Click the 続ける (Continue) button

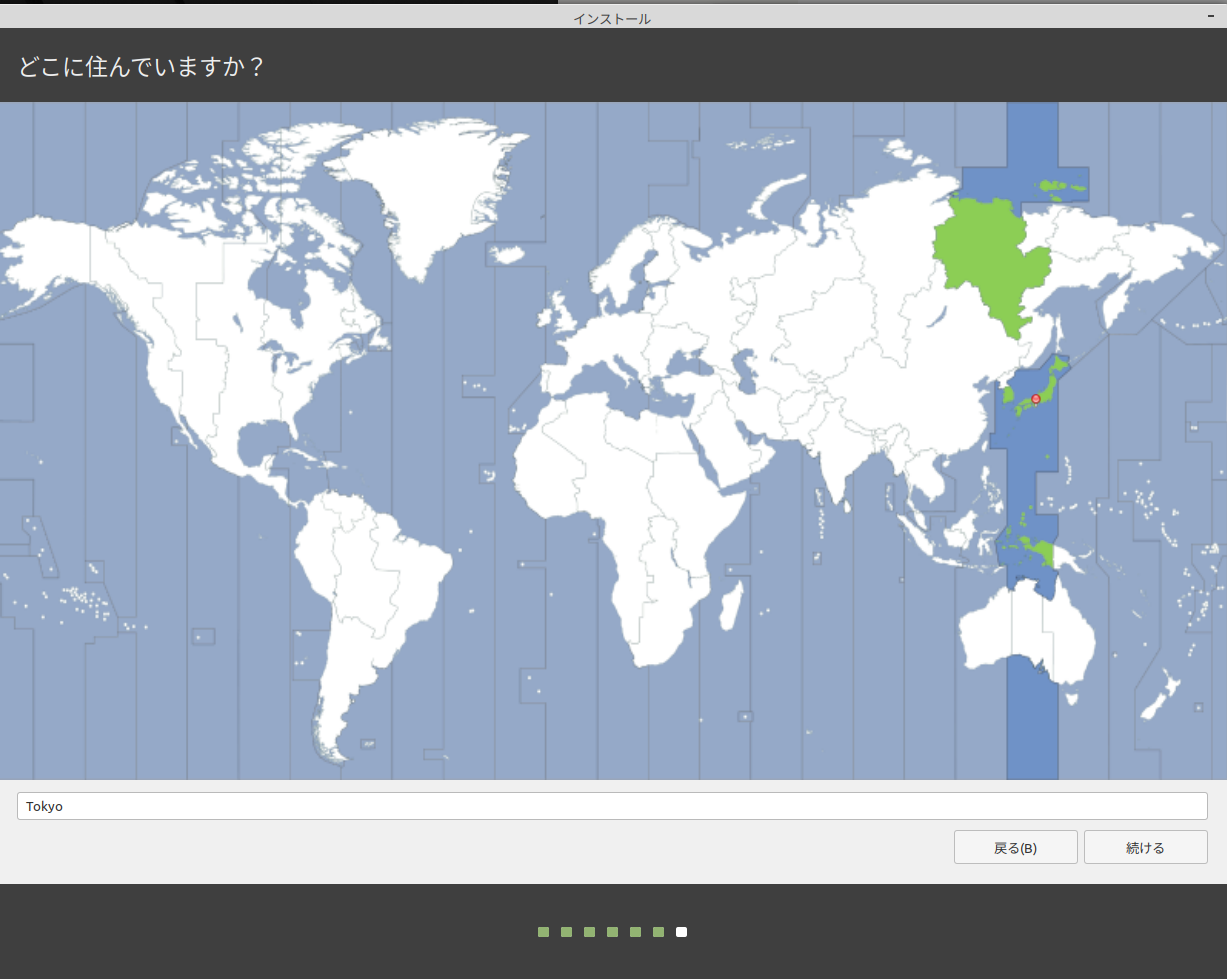(x=1145, y=847)
